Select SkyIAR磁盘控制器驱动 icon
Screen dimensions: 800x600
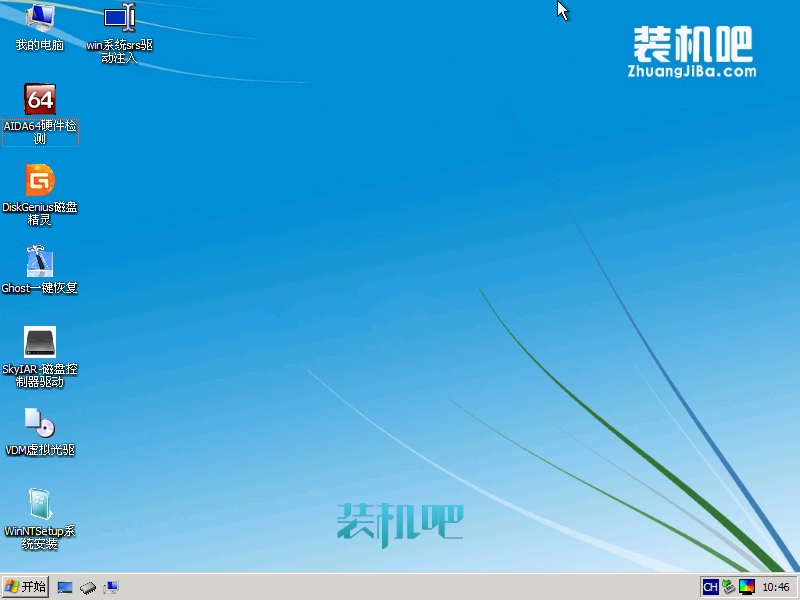[x=39, y=342]
